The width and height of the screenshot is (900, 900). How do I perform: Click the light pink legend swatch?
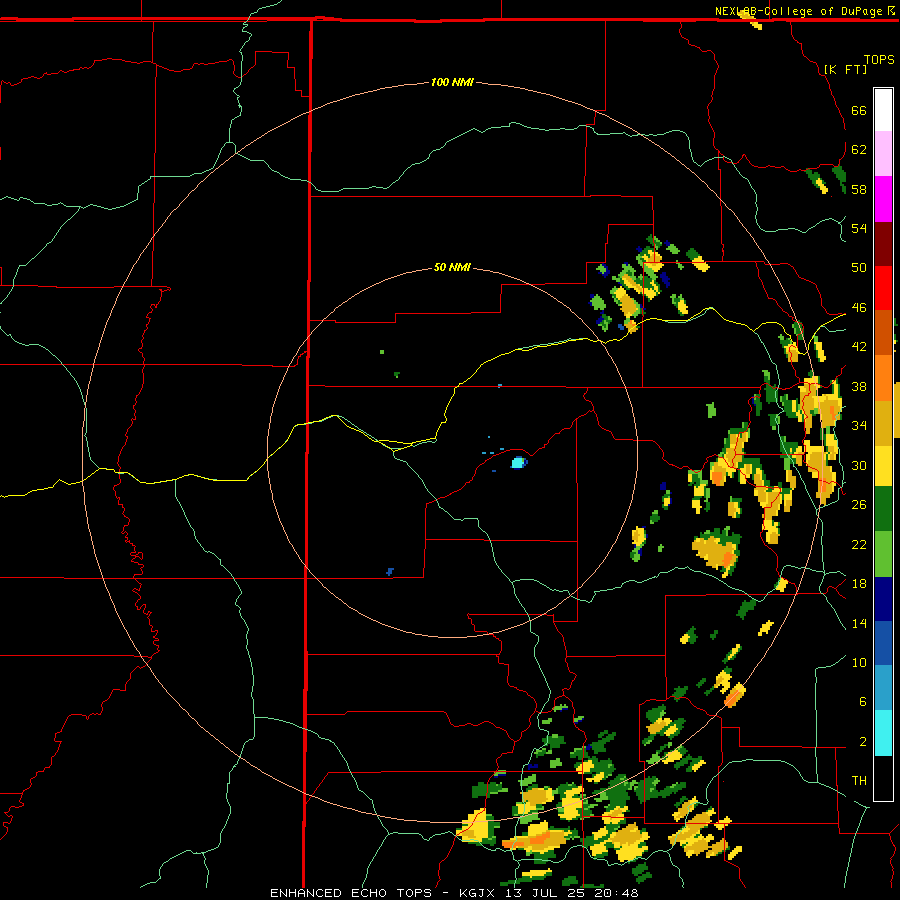[x=883, y=153]
